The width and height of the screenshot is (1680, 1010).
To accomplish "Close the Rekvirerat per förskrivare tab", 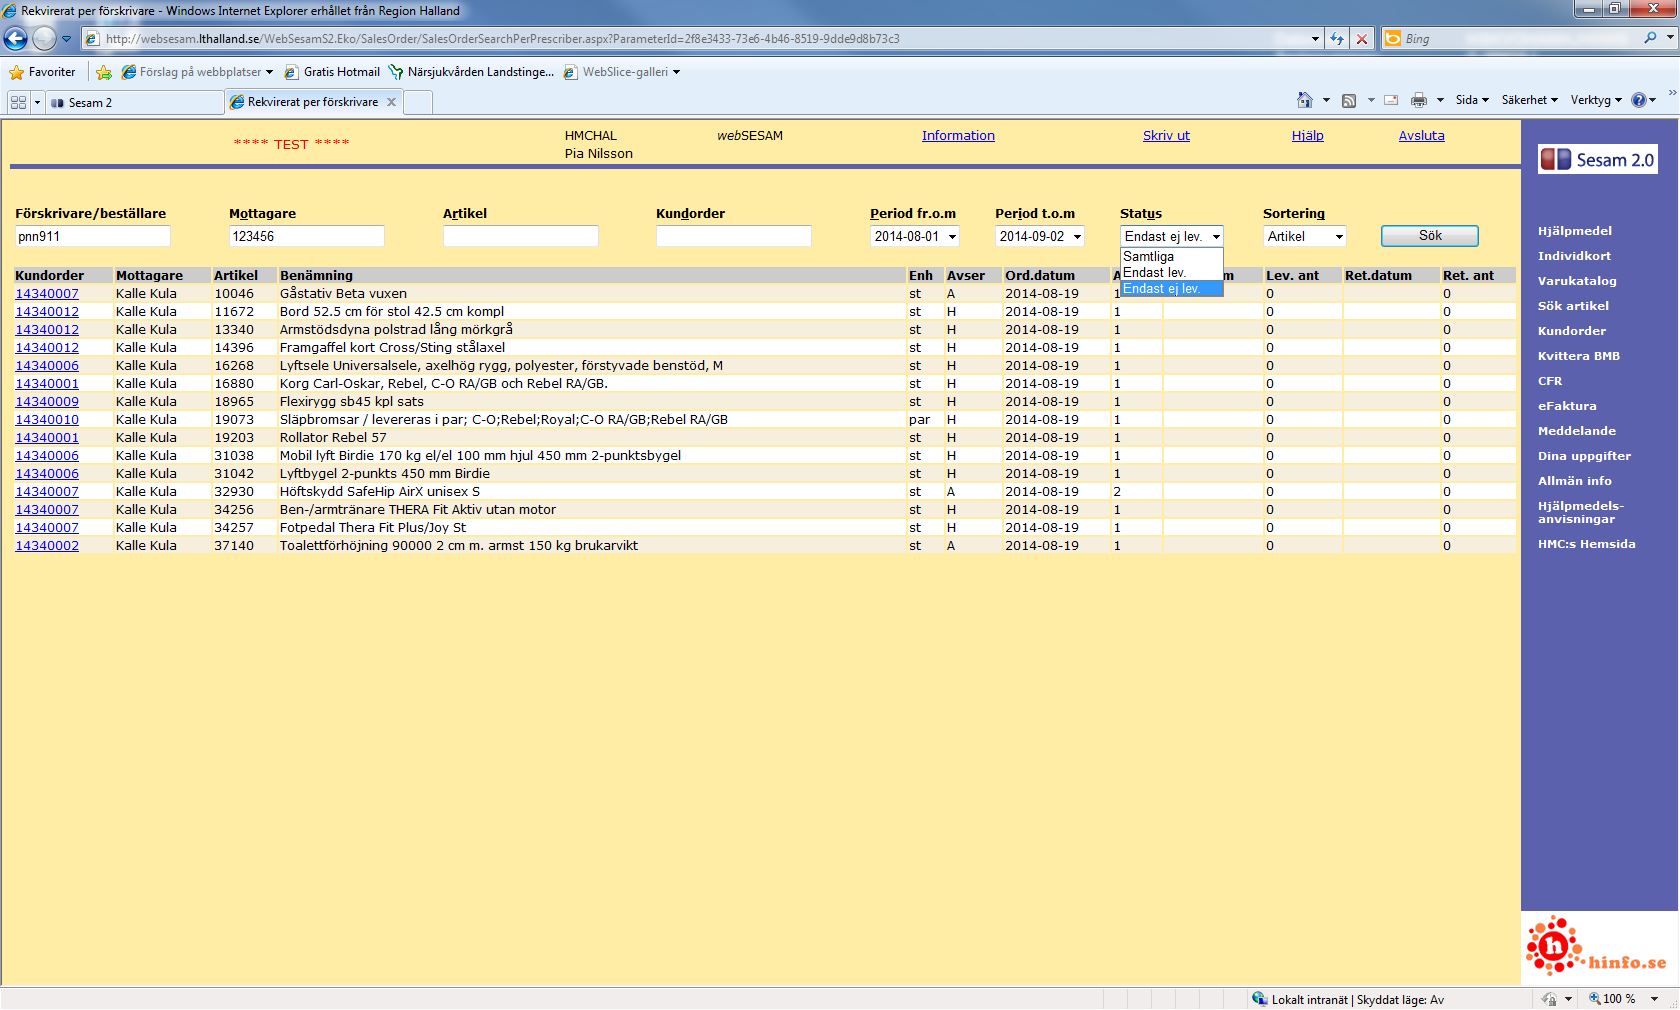I will (392, 102).
